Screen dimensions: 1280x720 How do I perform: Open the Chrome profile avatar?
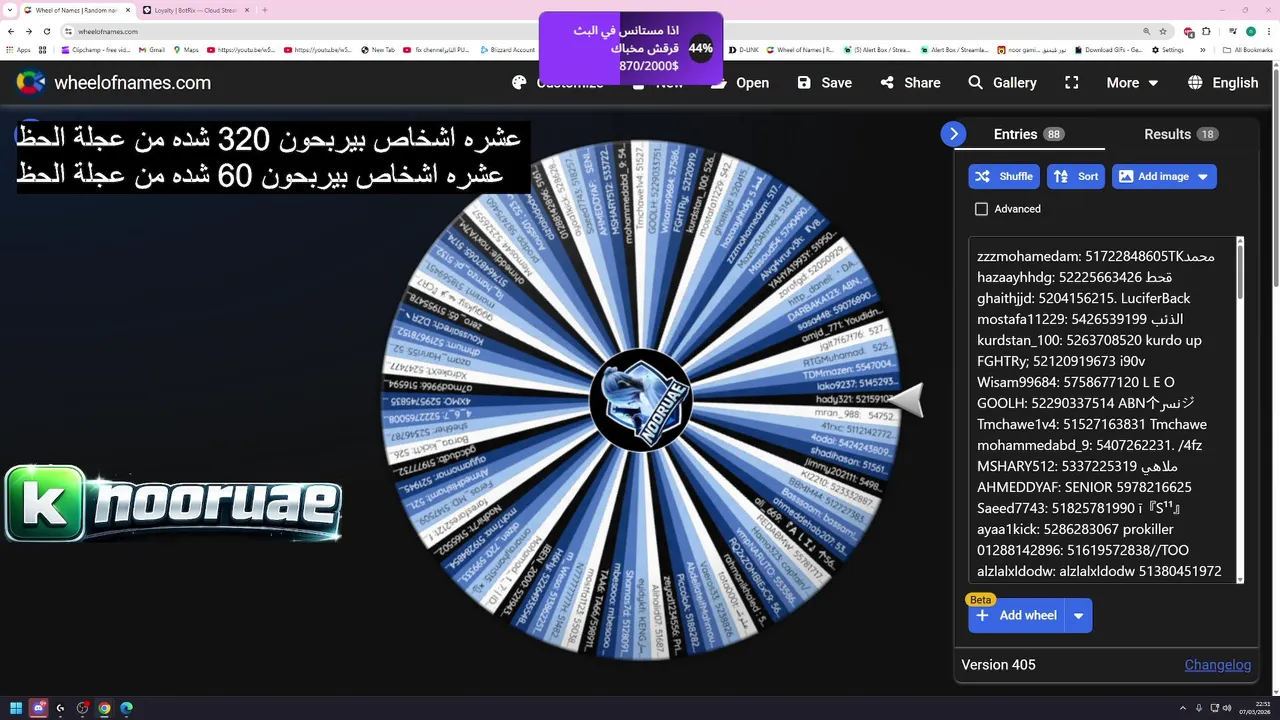point(1250,31)
